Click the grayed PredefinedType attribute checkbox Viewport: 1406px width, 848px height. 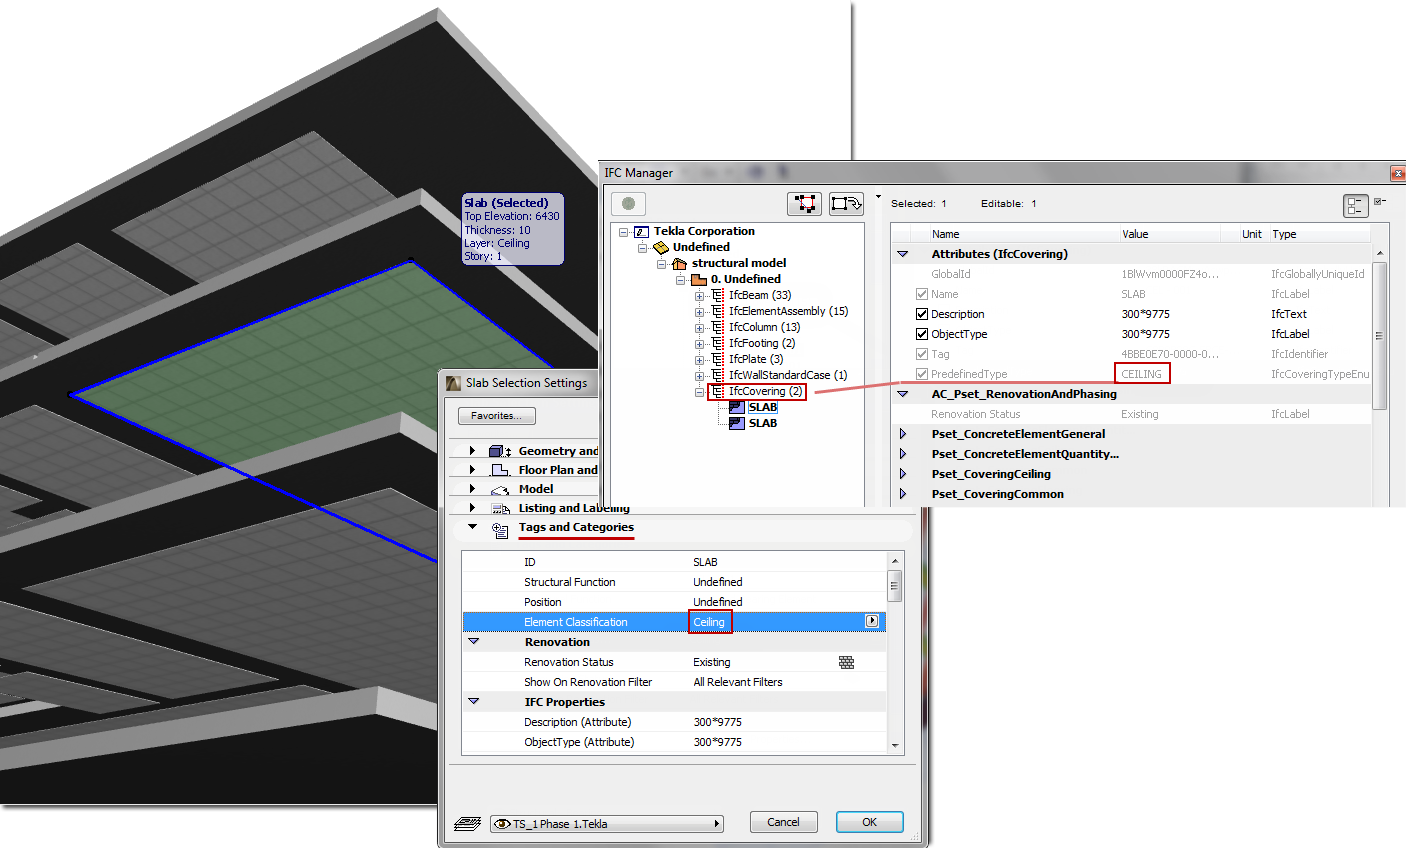point(922,374)
